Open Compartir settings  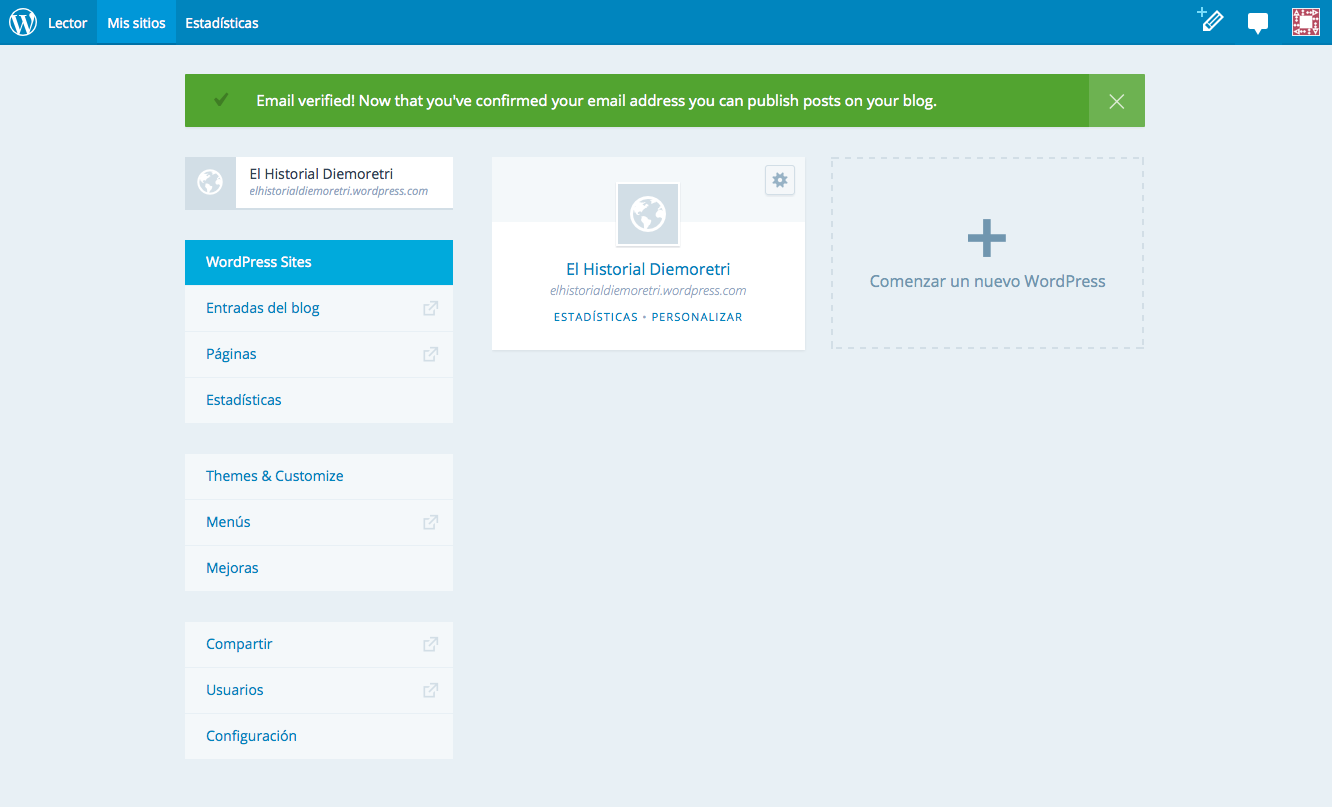[x=319, y=644]
